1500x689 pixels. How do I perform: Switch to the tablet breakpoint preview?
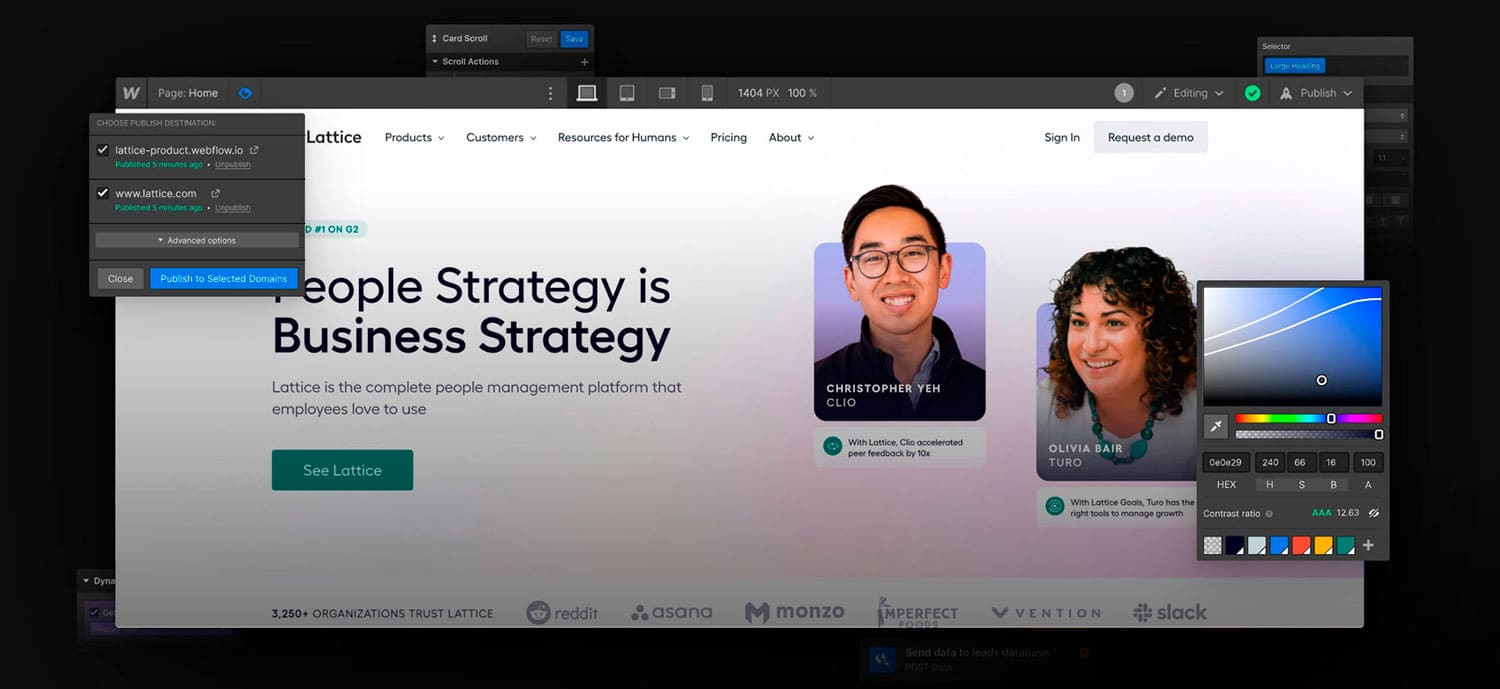(x=627, y=92)
